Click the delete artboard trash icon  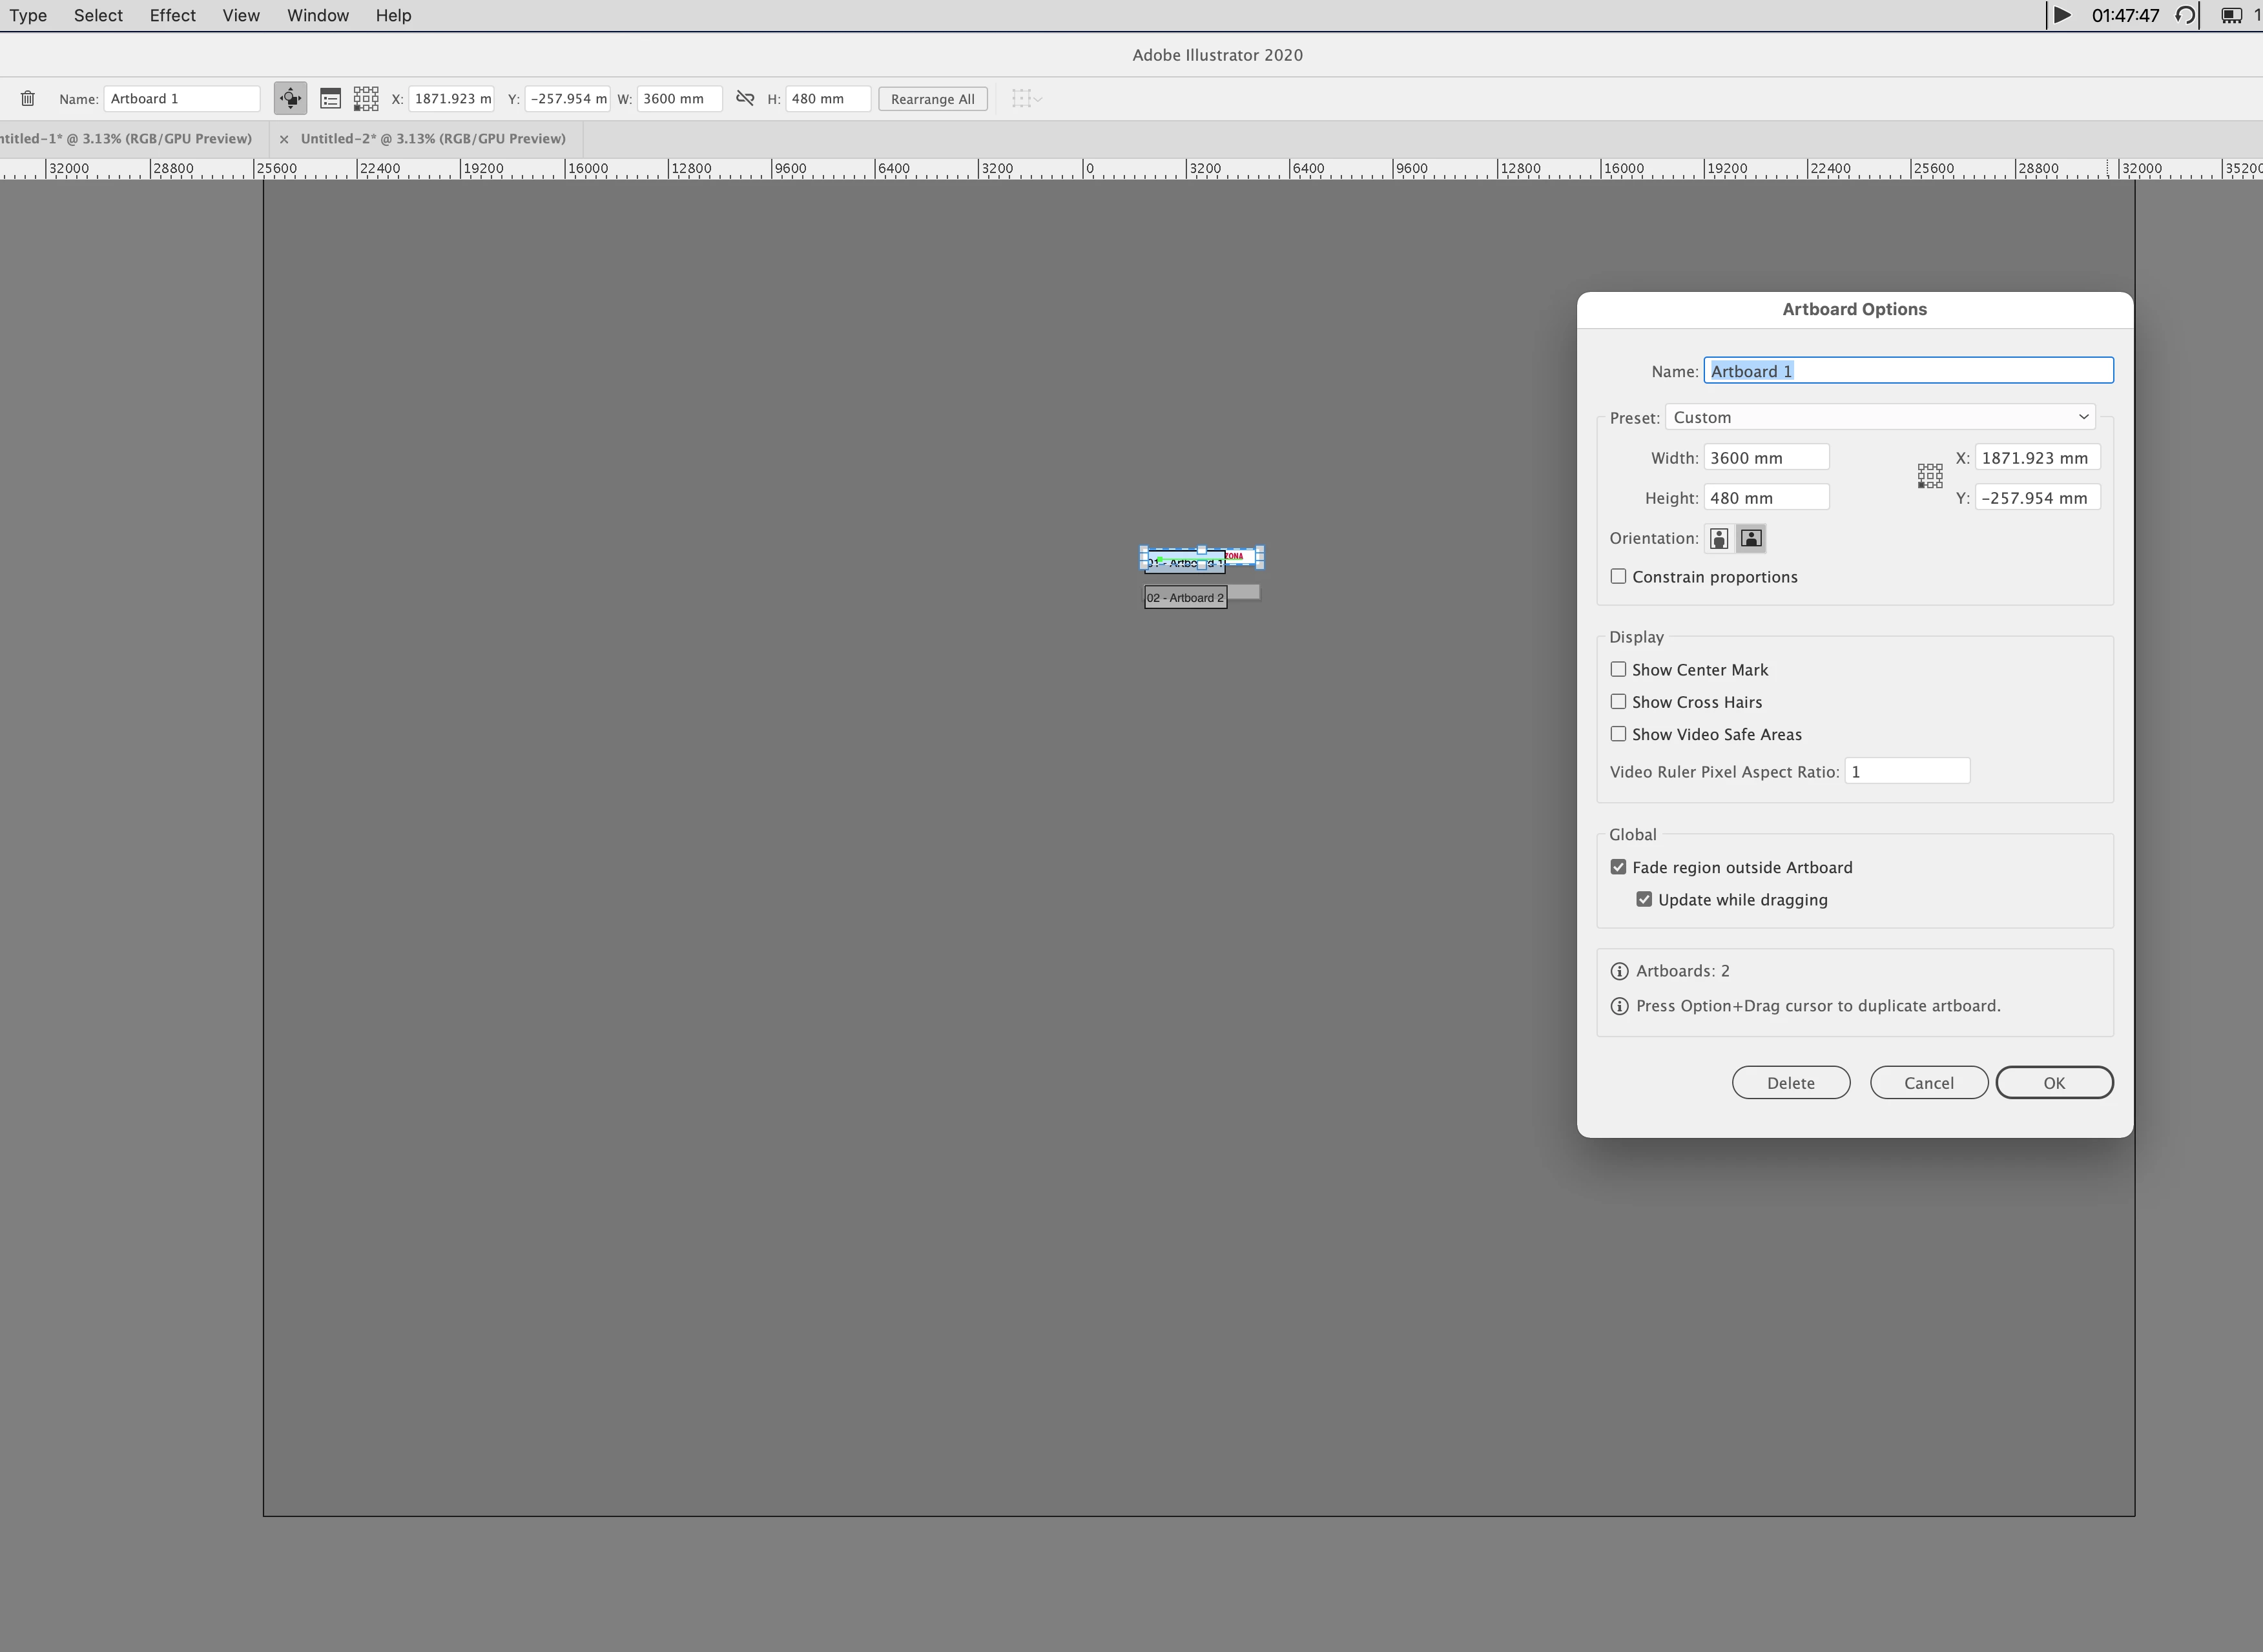pos(28,99)
